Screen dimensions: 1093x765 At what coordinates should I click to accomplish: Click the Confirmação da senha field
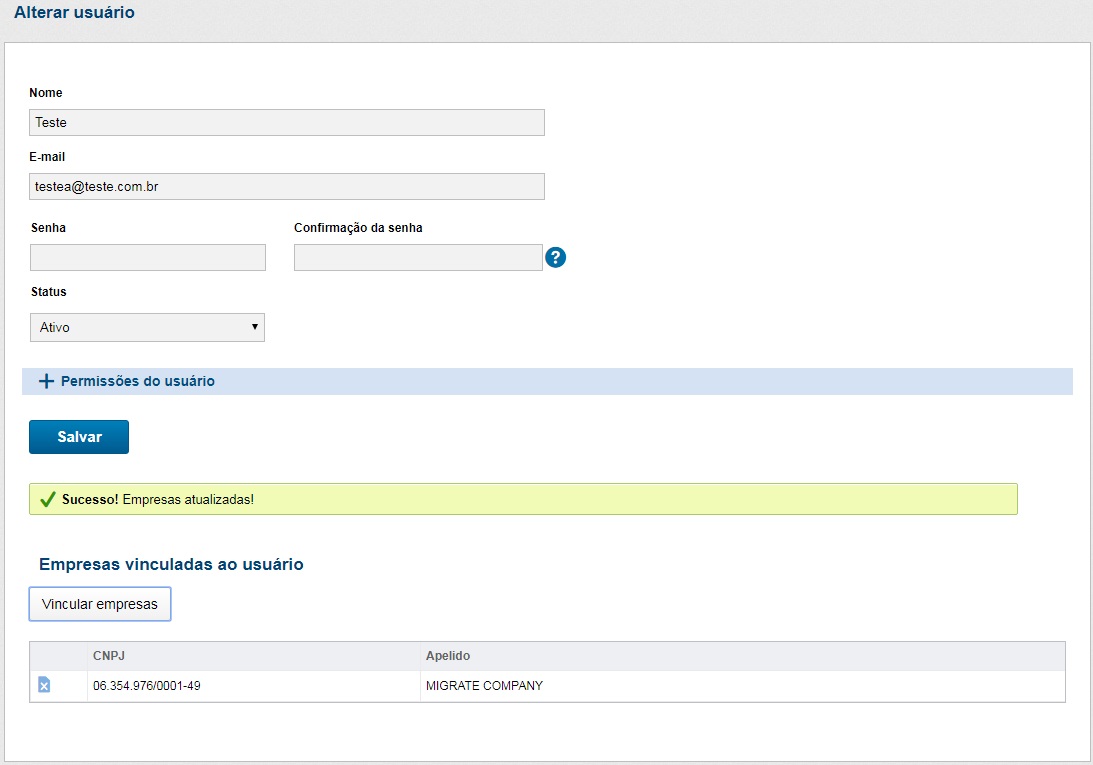pyautogui.click(x=418, y=258)
